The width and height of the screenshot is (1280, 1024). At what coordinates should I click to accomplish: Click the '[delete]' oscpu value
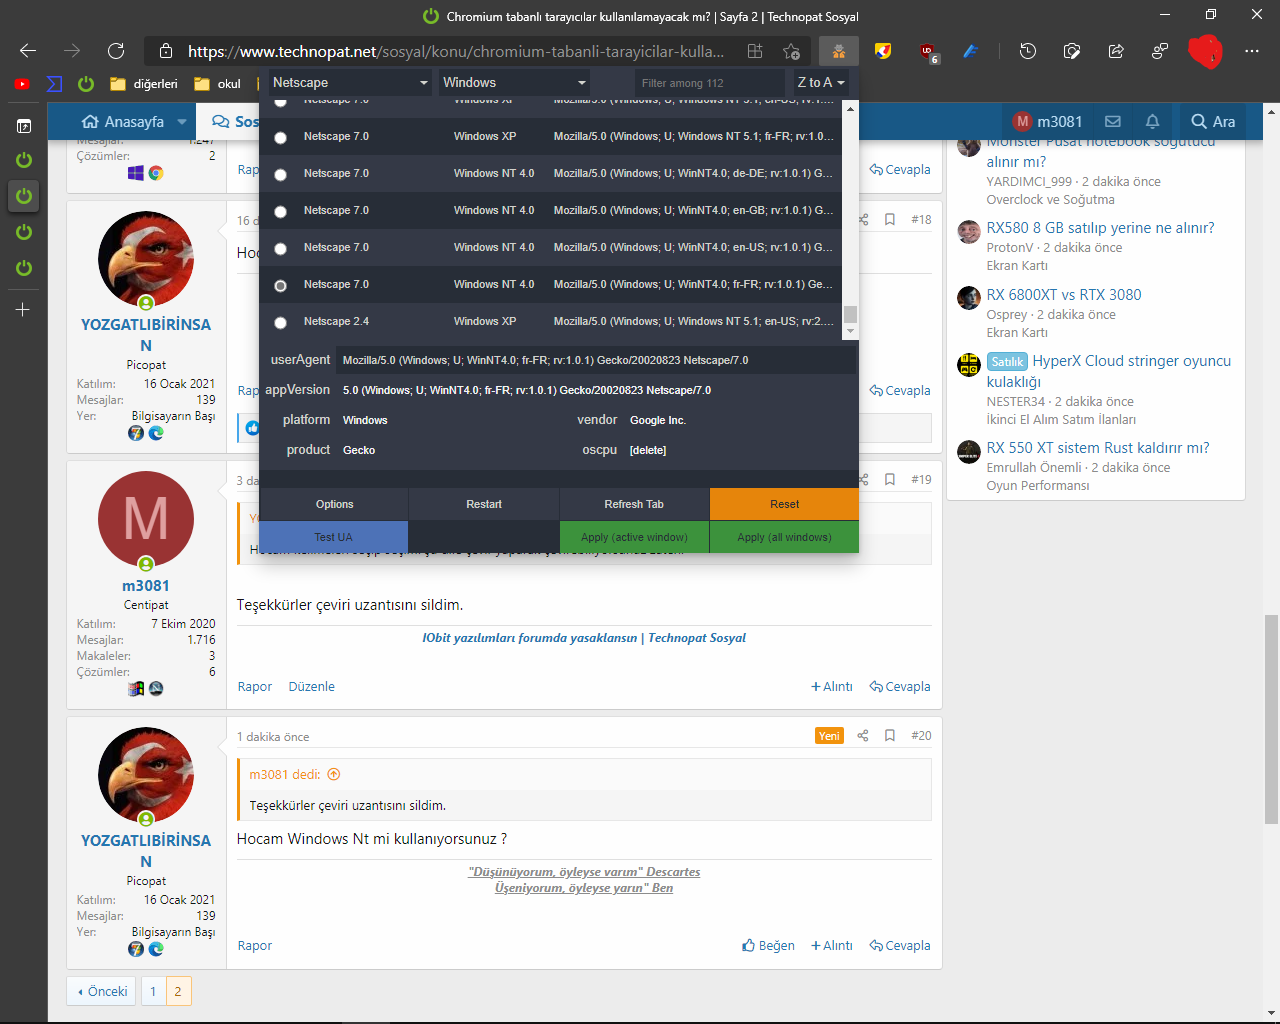648,450
